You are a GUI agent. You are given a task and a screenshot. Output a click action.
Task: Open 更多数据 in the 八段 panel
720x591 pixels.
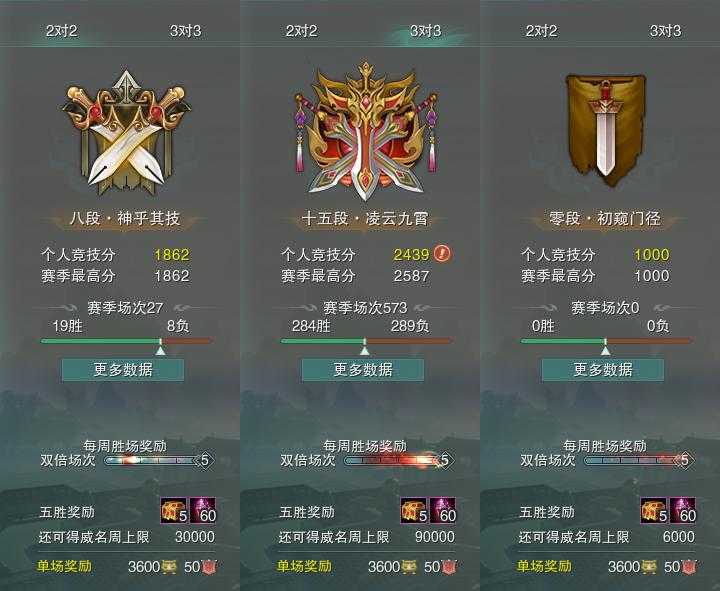click(x=123, y=370)
